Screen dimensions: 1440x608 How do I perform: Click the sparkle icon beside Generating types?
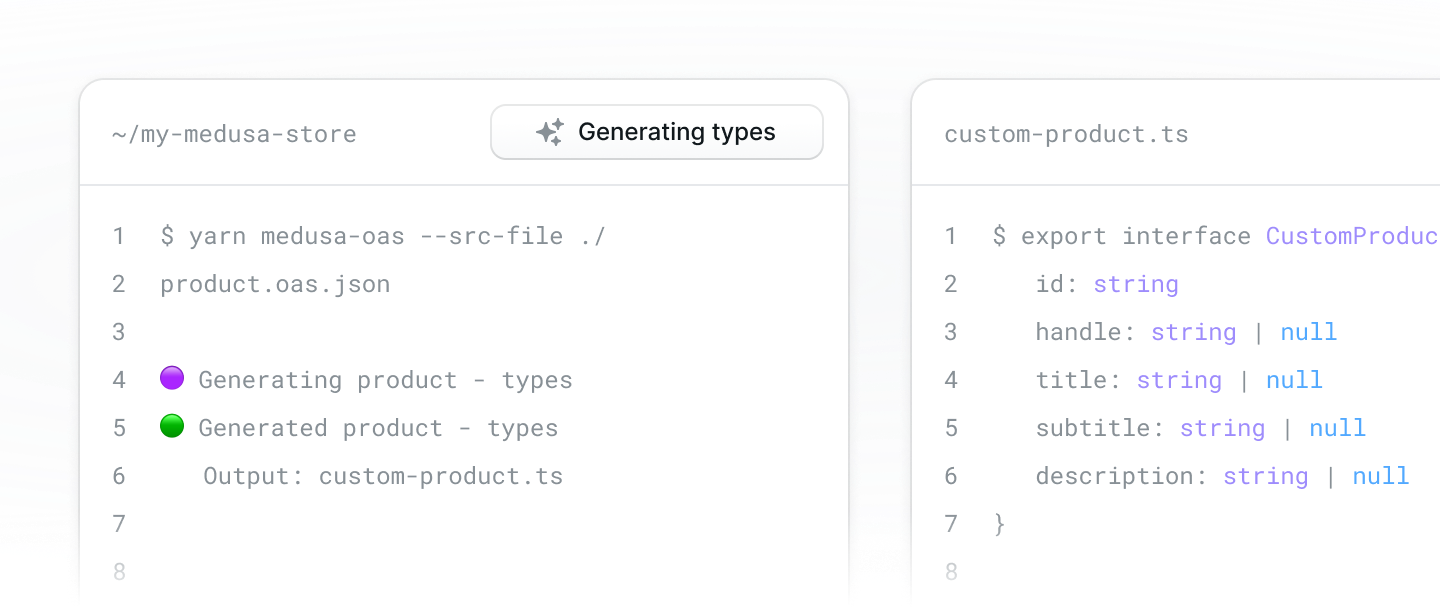(550, 132)
